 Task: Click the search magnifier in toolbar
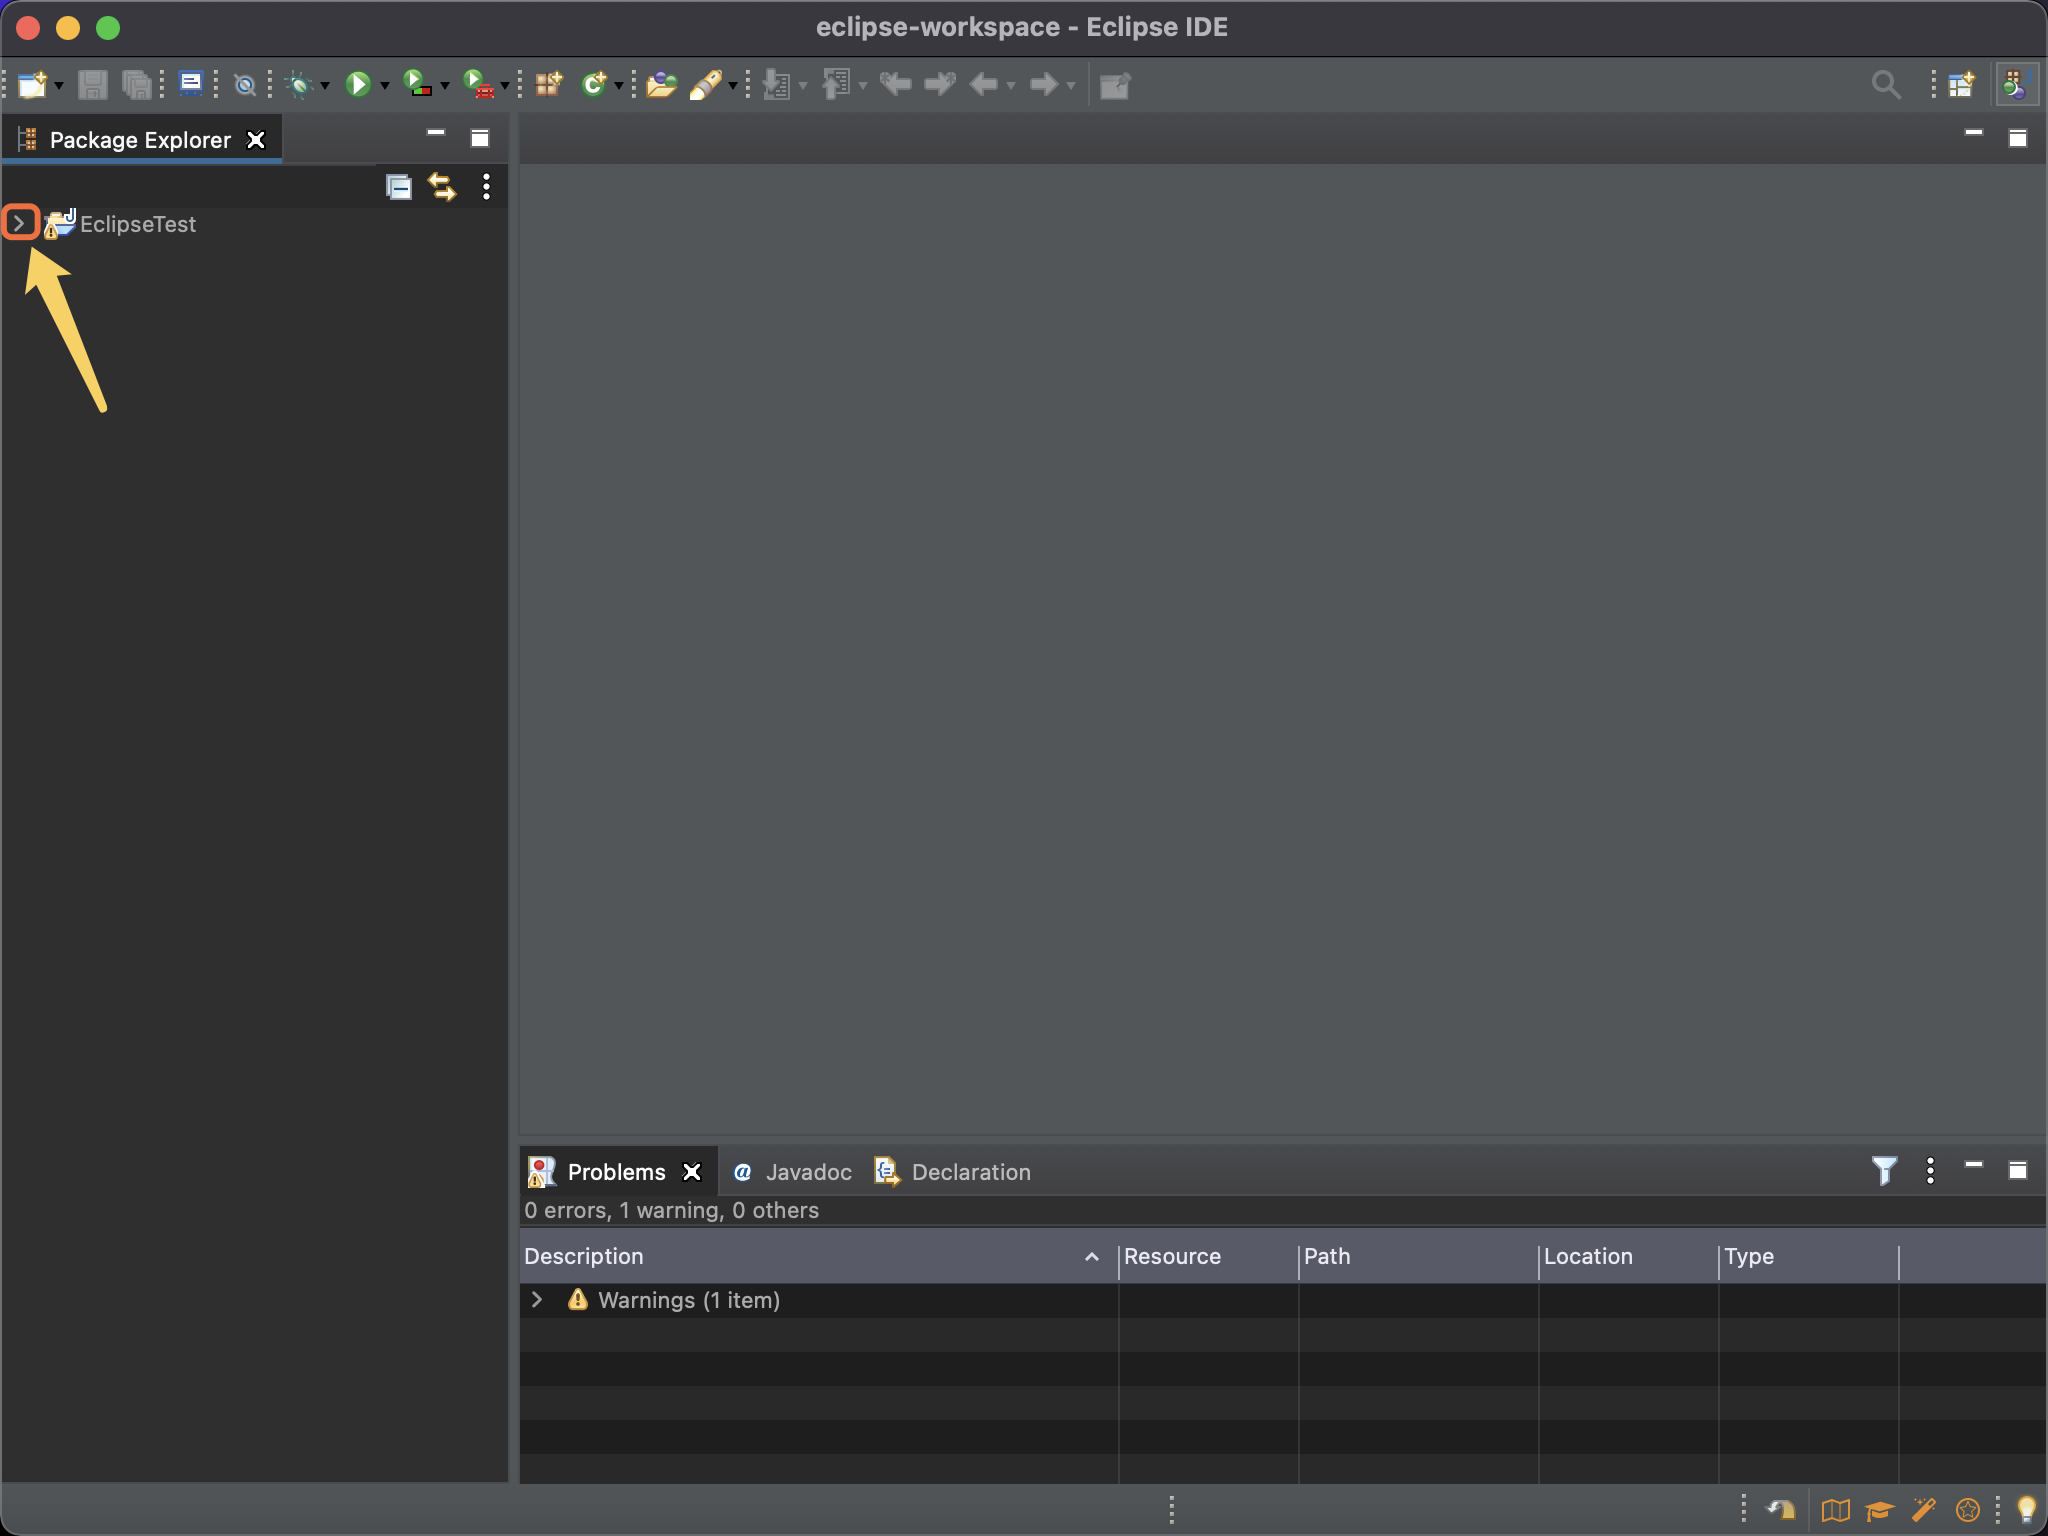click(x=1885, y=85)
